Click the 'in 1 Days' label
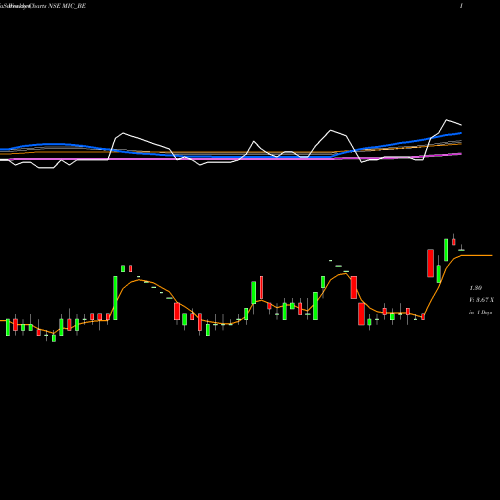 coord(480,313)
